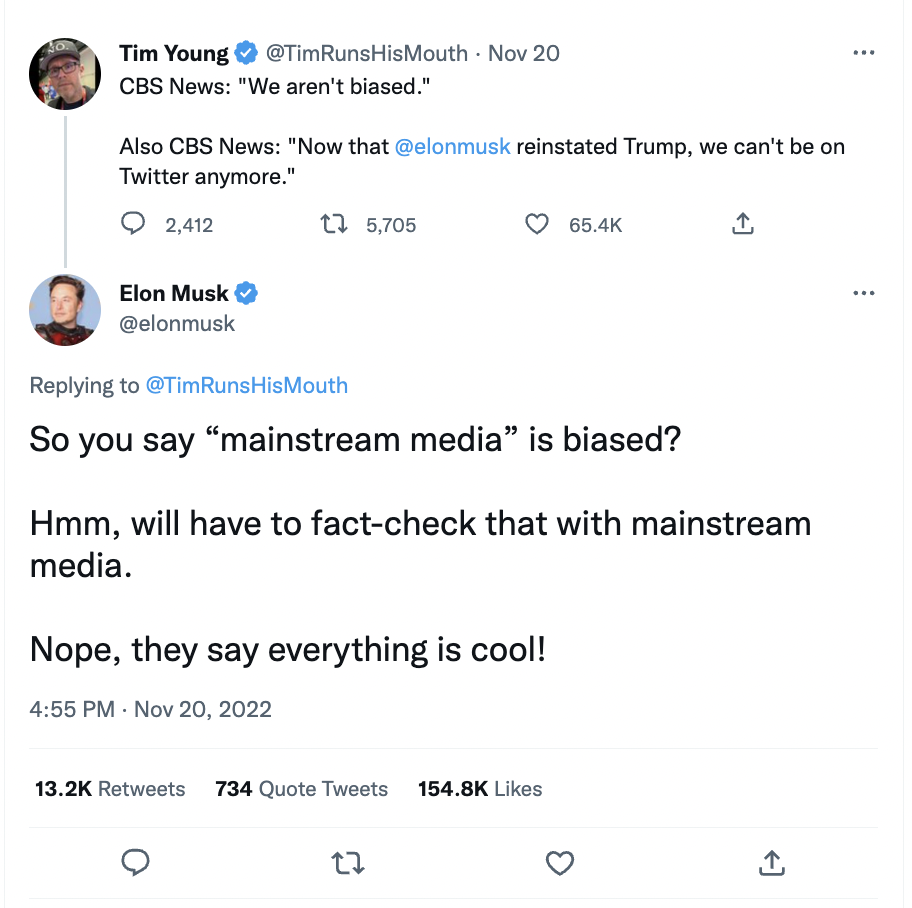Reply to Elon Musk's tweet

(x=136, y=862)
